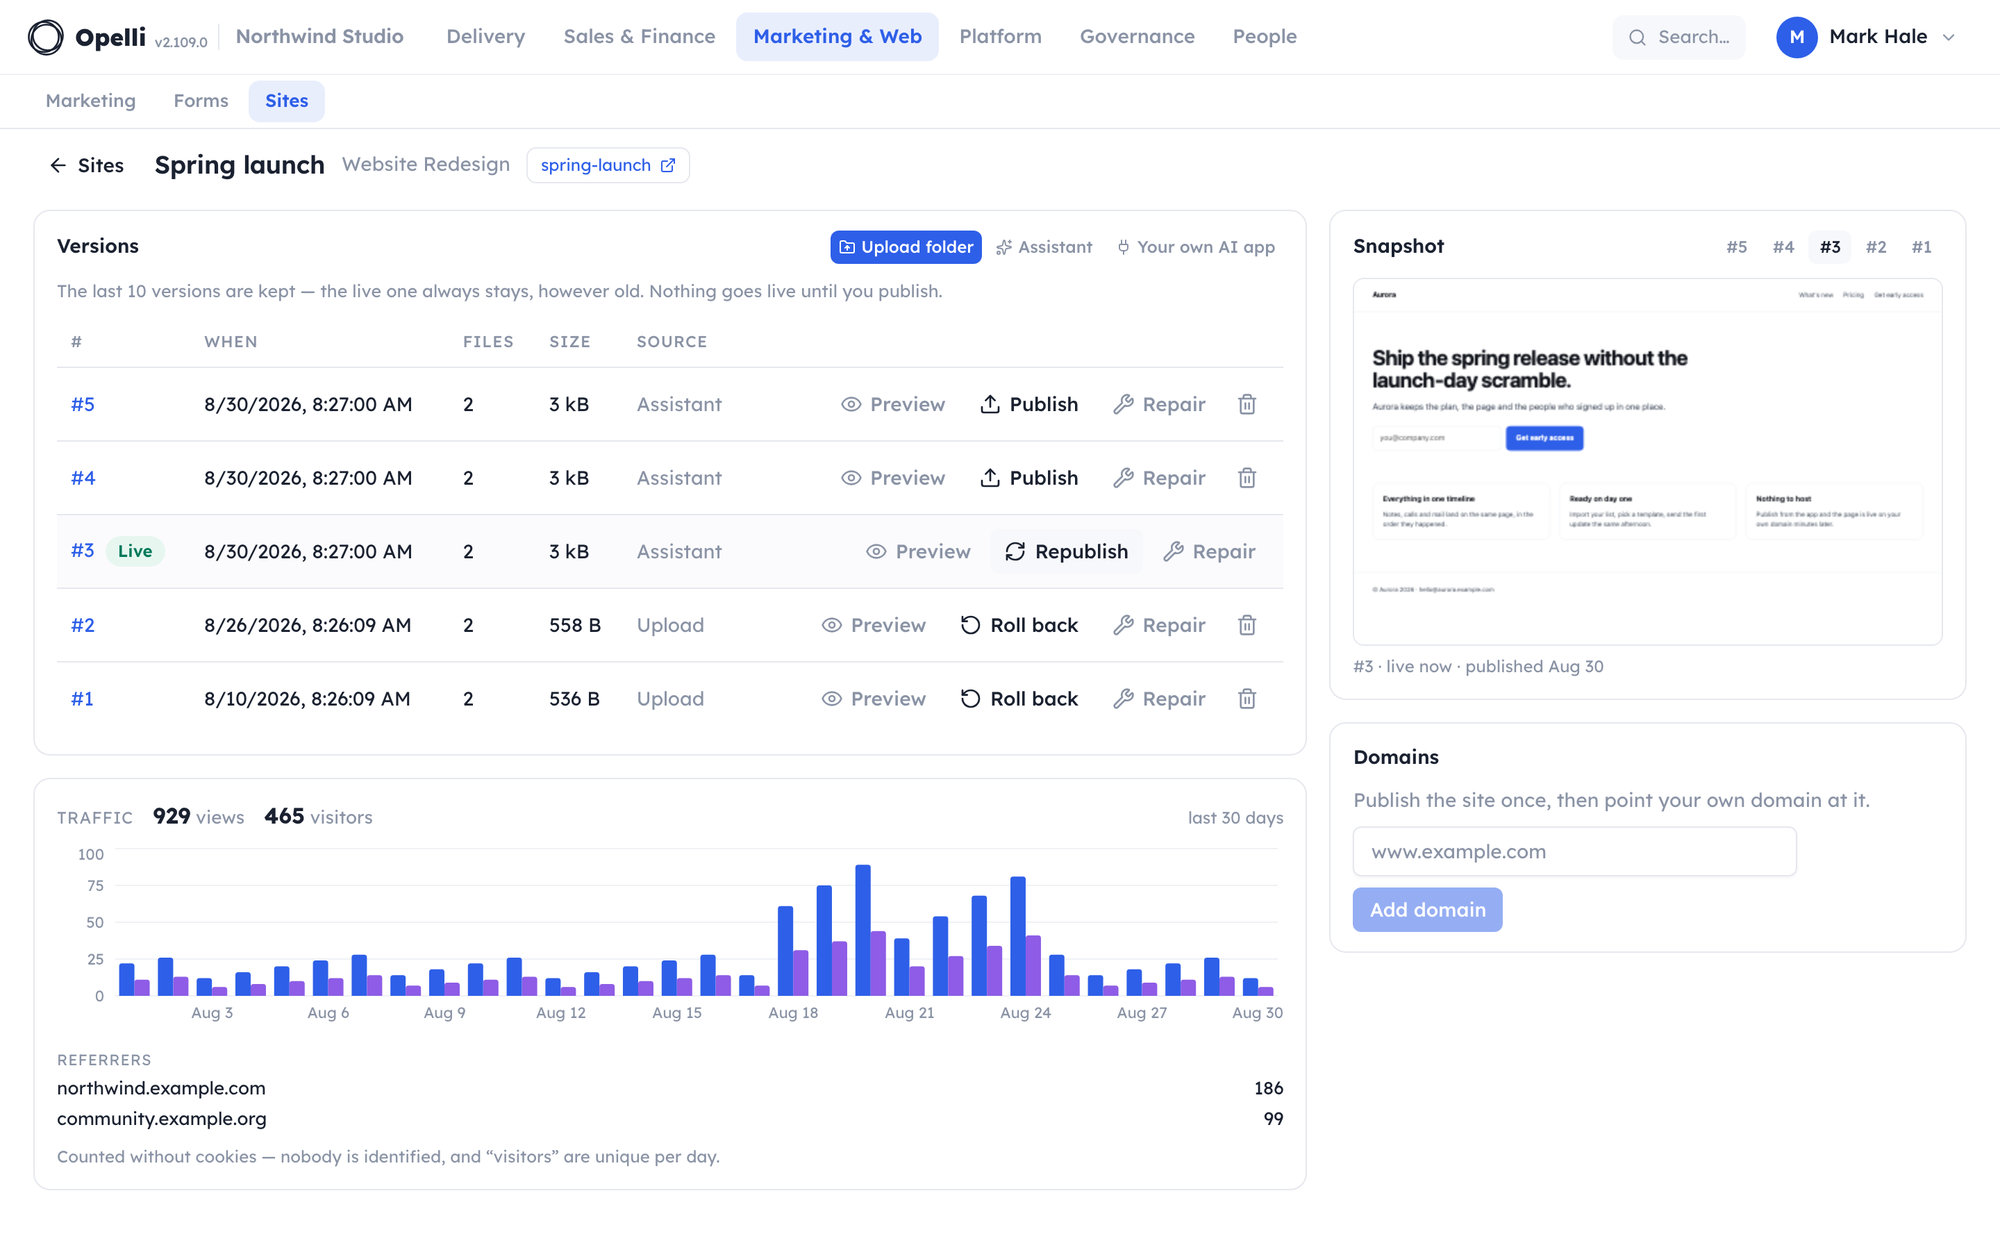Click the Opelli logo icon
The width and height of the screenshot is (2000, 1250).
46,37
